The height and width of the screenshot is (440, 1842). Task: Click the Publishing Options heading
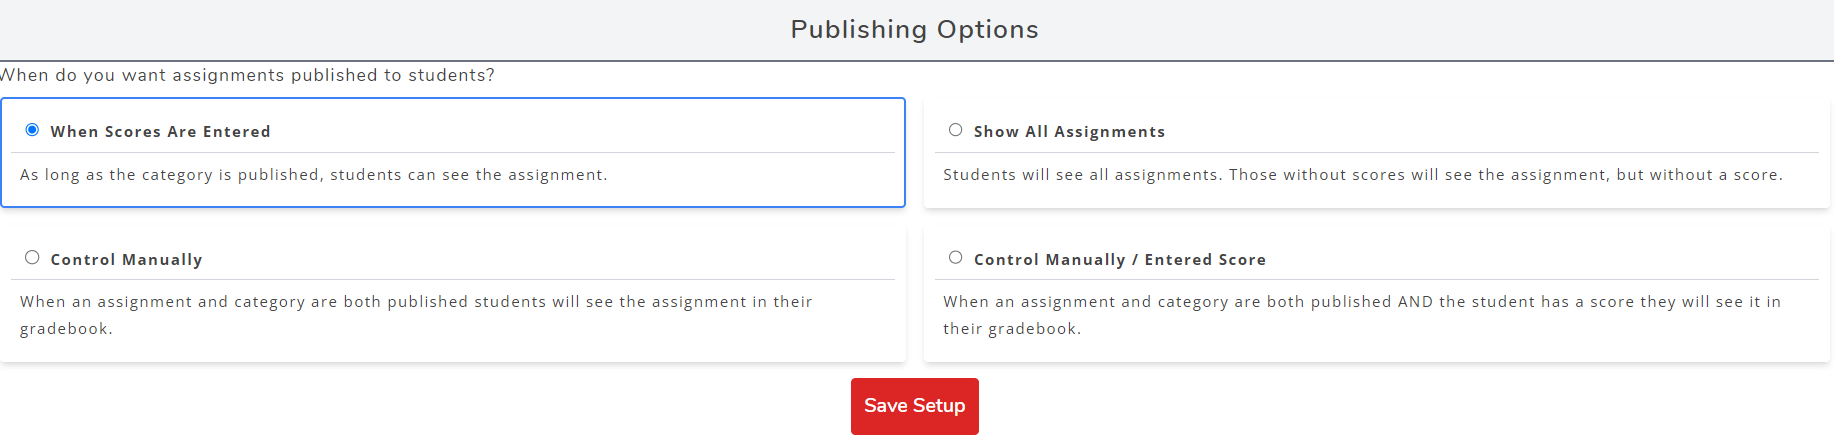pyautogui.click(x=914, y=30)
